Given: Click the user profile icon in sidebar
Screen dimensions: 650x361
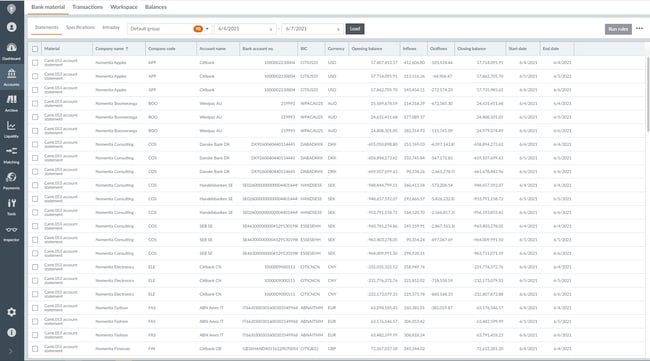Looking at the screenshot, I should pyautogui.click(x=12, y=27).
